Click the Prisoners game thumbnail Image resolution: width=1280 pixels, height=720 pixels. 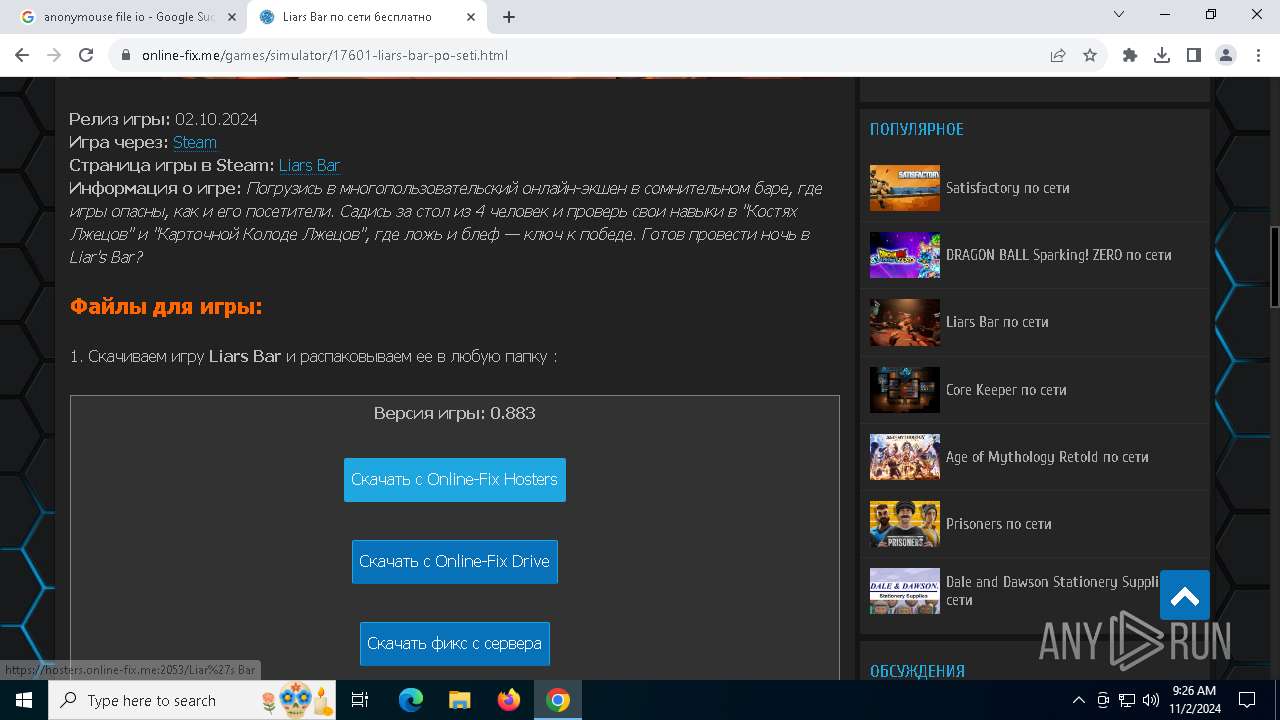[x=905, y=524]
